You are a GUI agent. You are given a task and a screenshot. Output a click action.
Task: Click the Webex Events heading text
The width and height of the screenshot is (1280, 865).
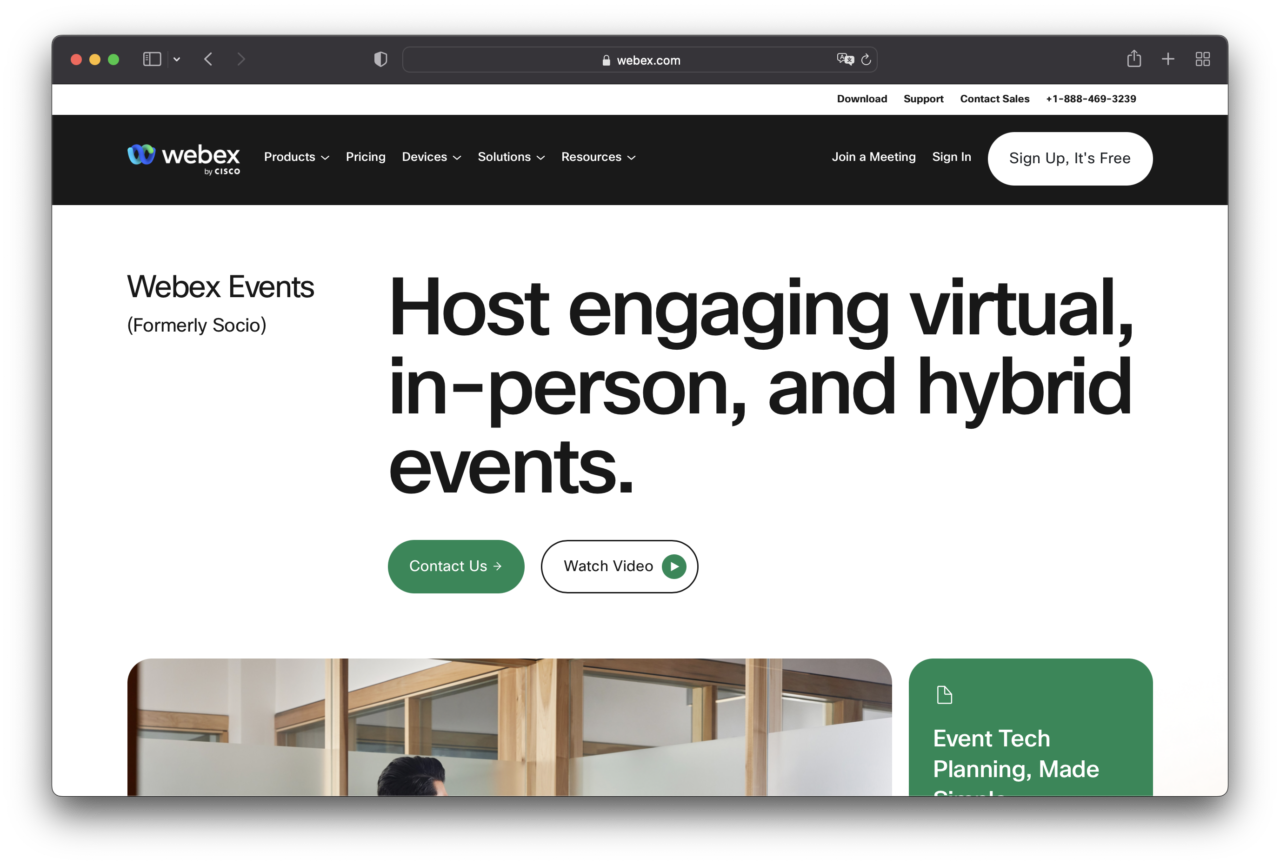coord(220,287)
